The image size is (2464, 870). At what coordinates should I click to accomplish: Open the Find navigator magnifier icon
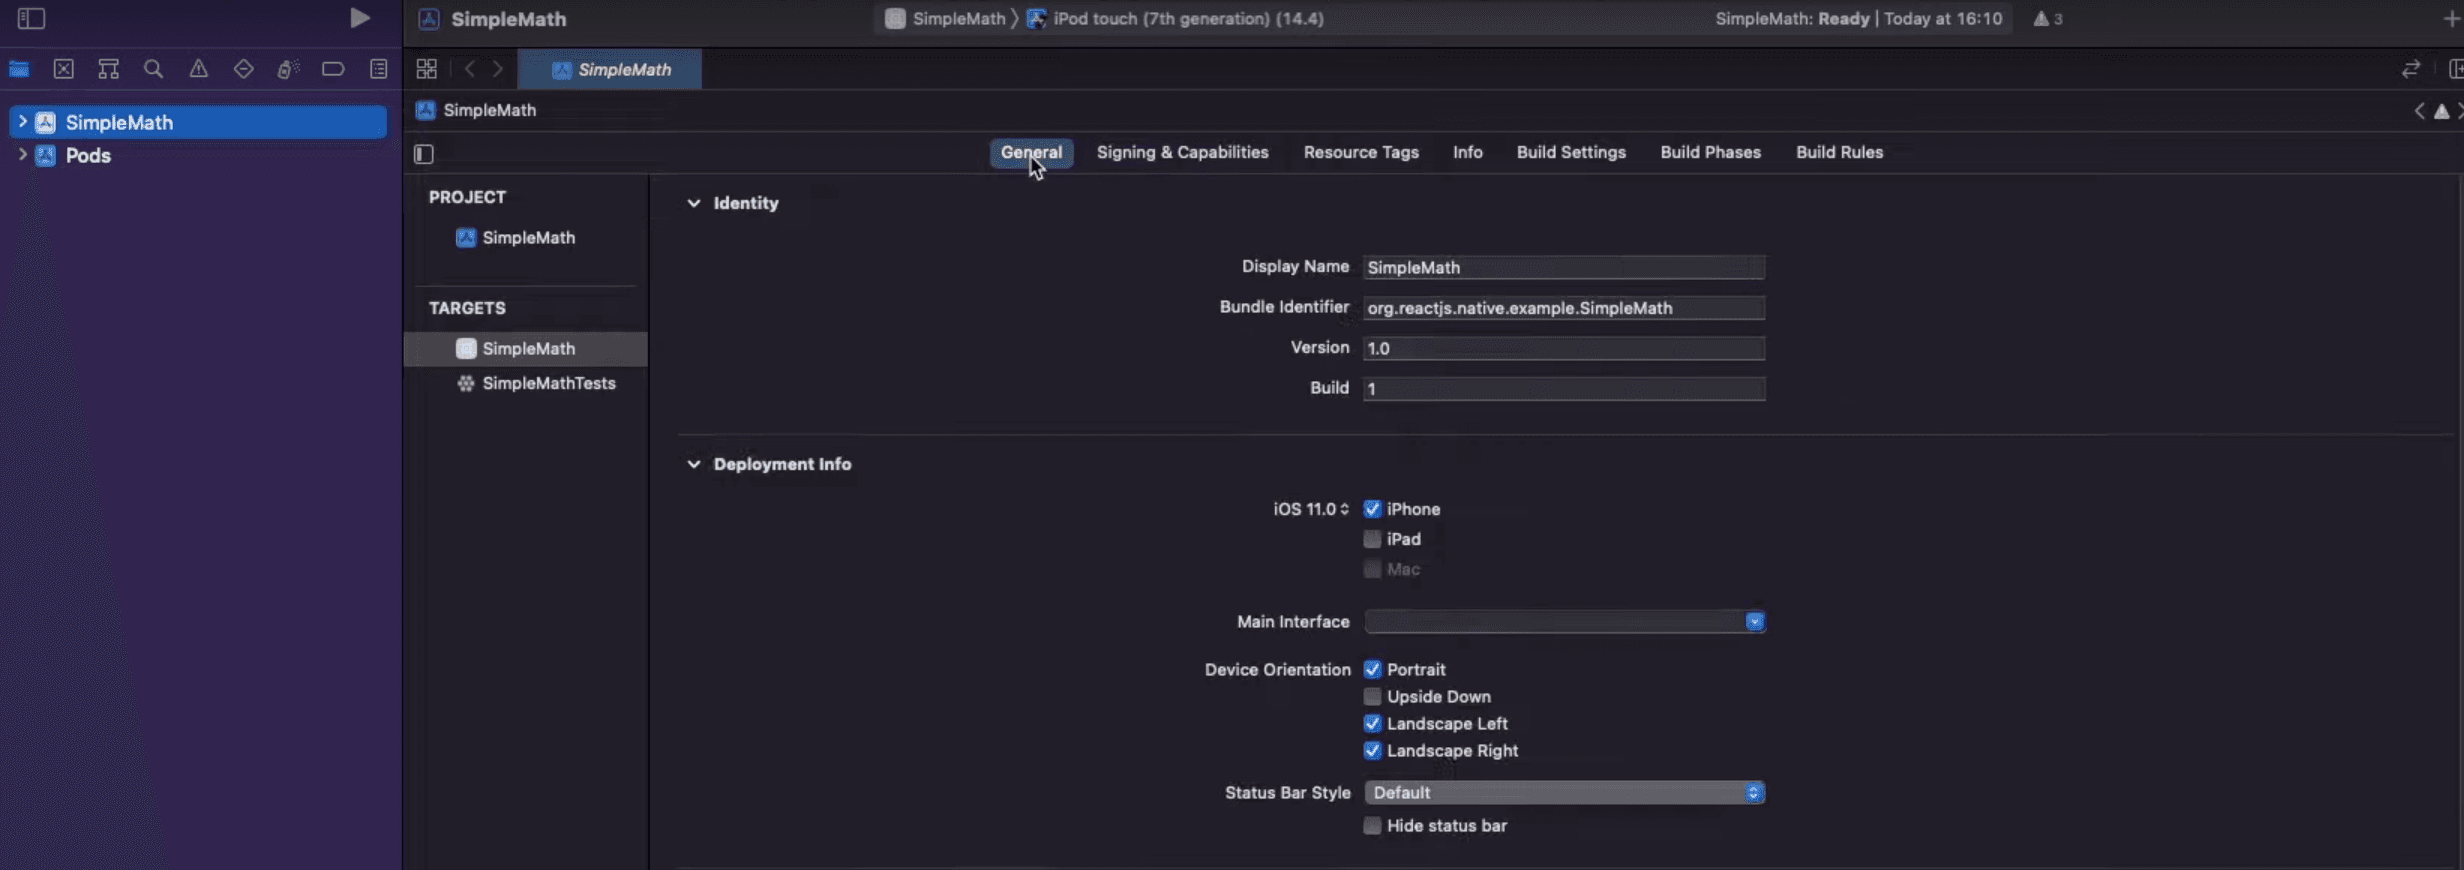(x=153, y=69)
